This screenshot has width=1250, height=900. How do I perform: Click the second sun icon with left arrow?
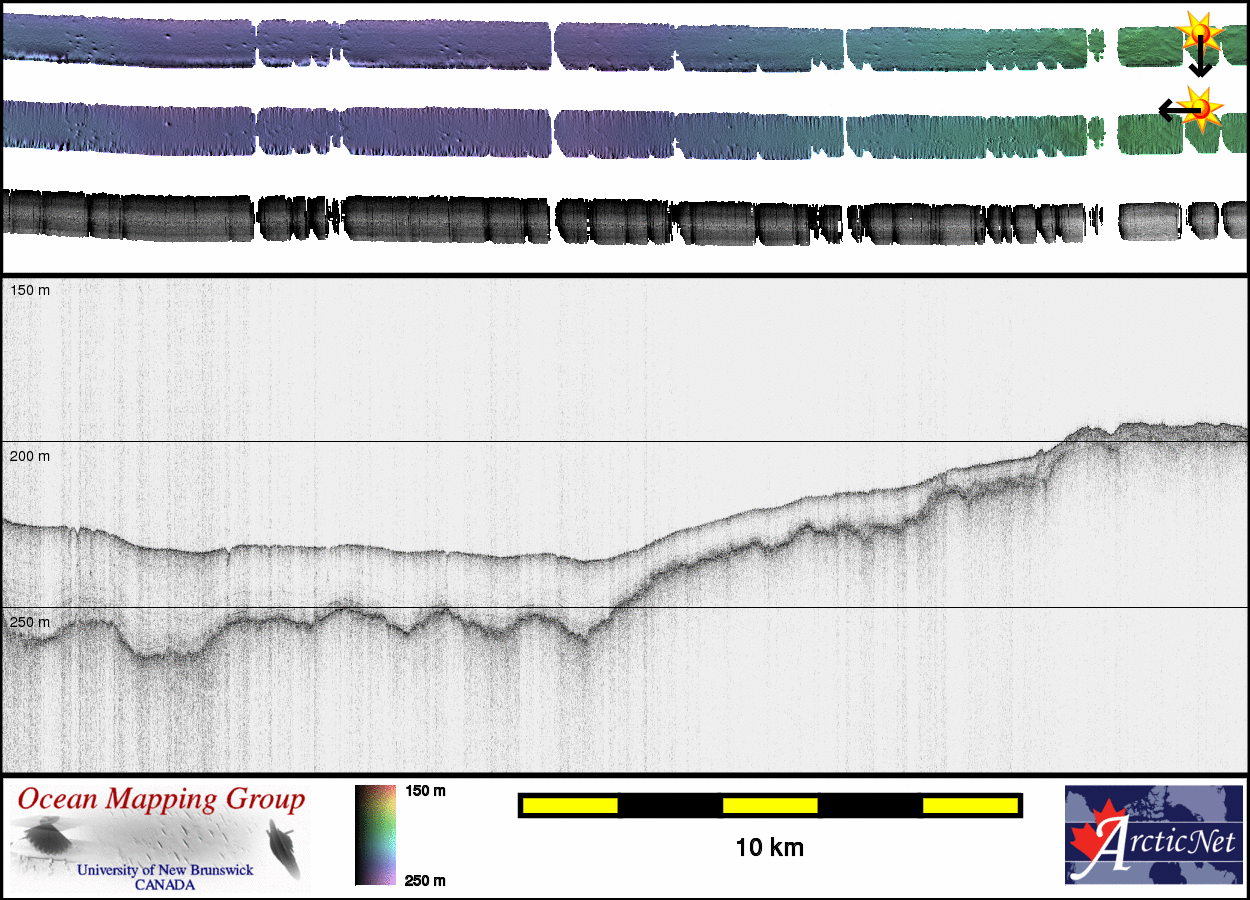1201,106
